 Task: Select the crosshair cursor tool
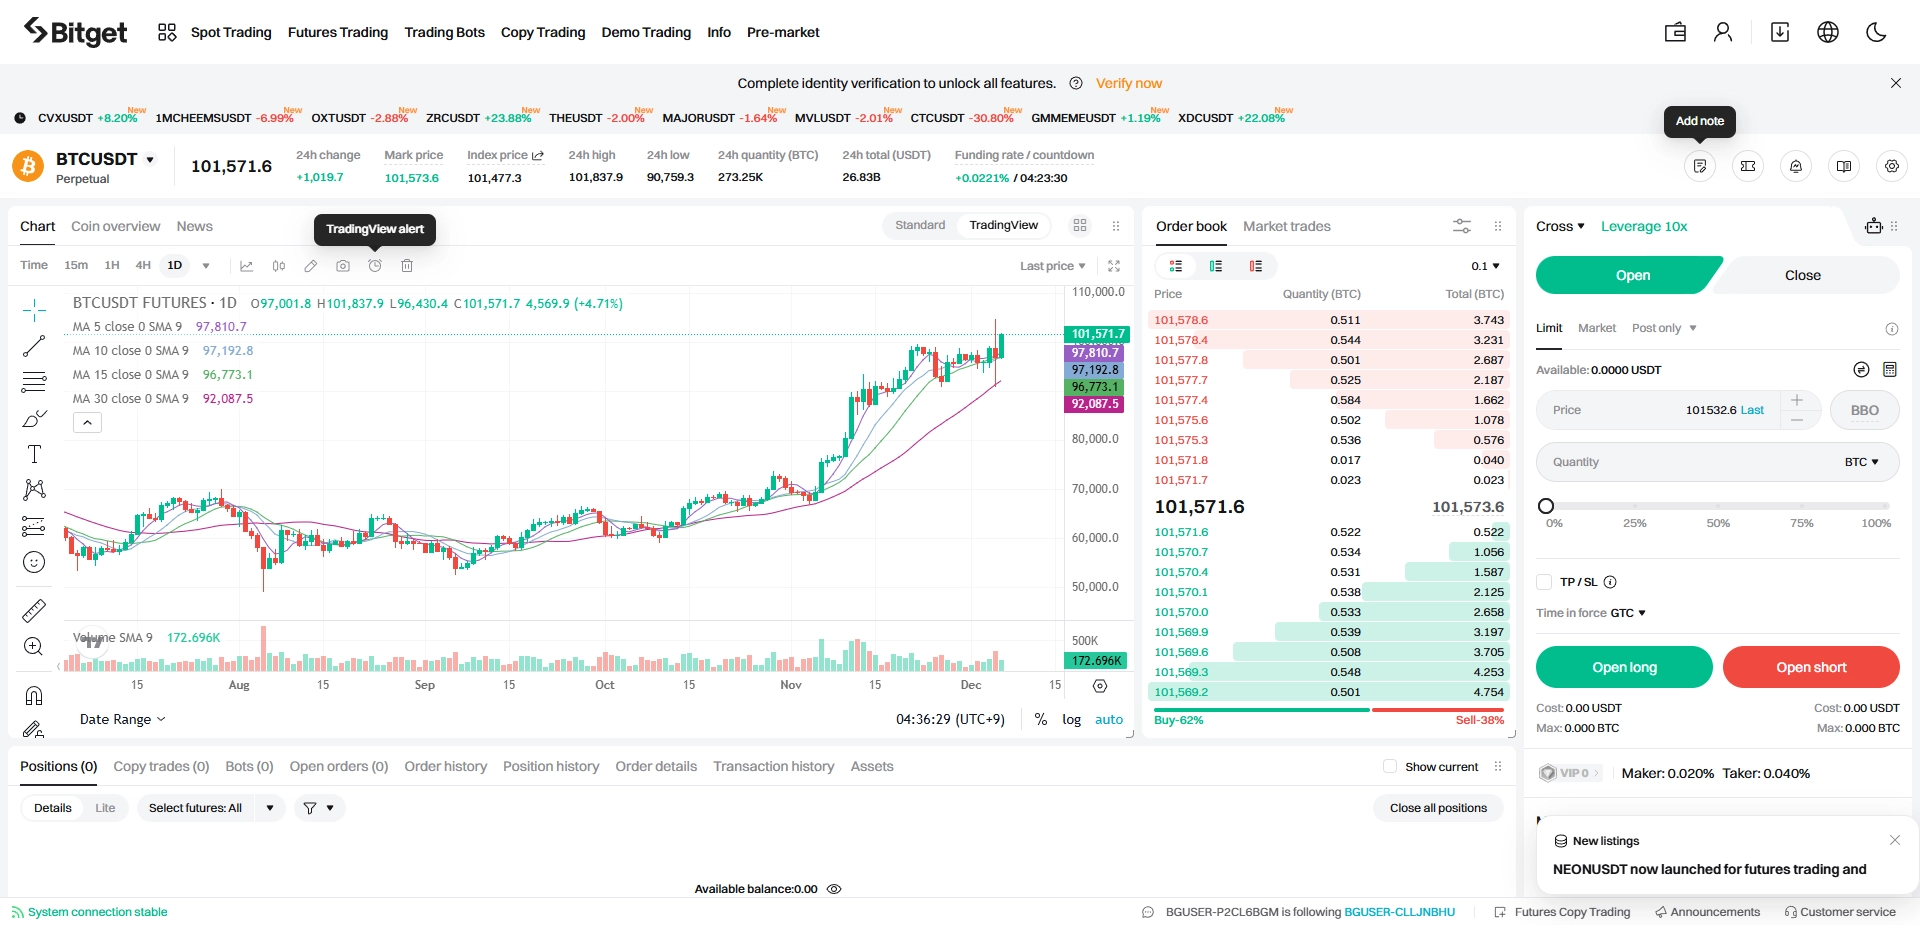[x=34, y=311]
